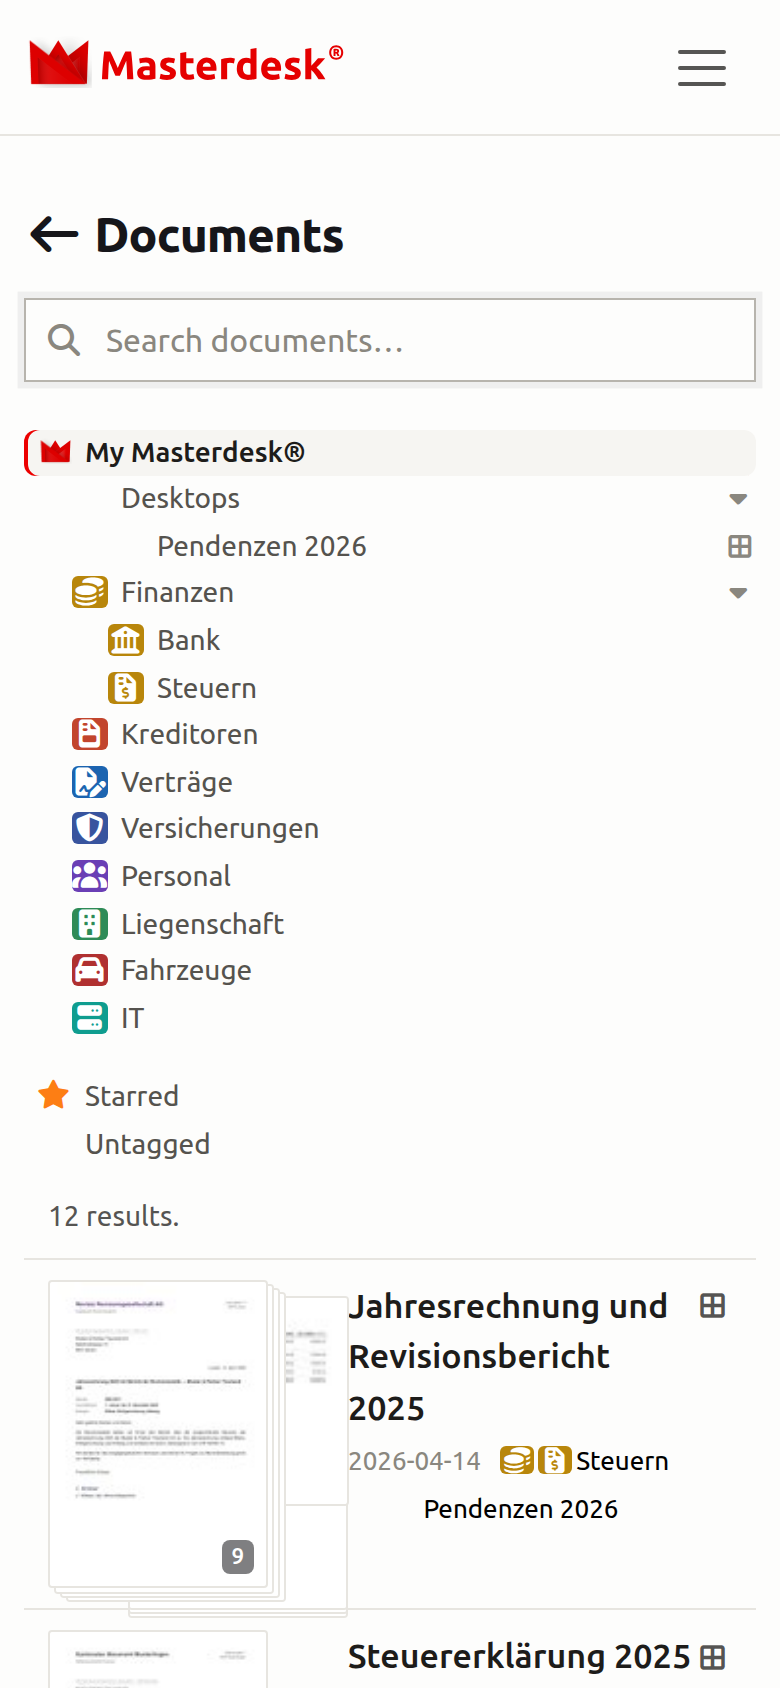780x1688 pixels.
Task: Show Untagged documents
Action: tap(148, 1144)
